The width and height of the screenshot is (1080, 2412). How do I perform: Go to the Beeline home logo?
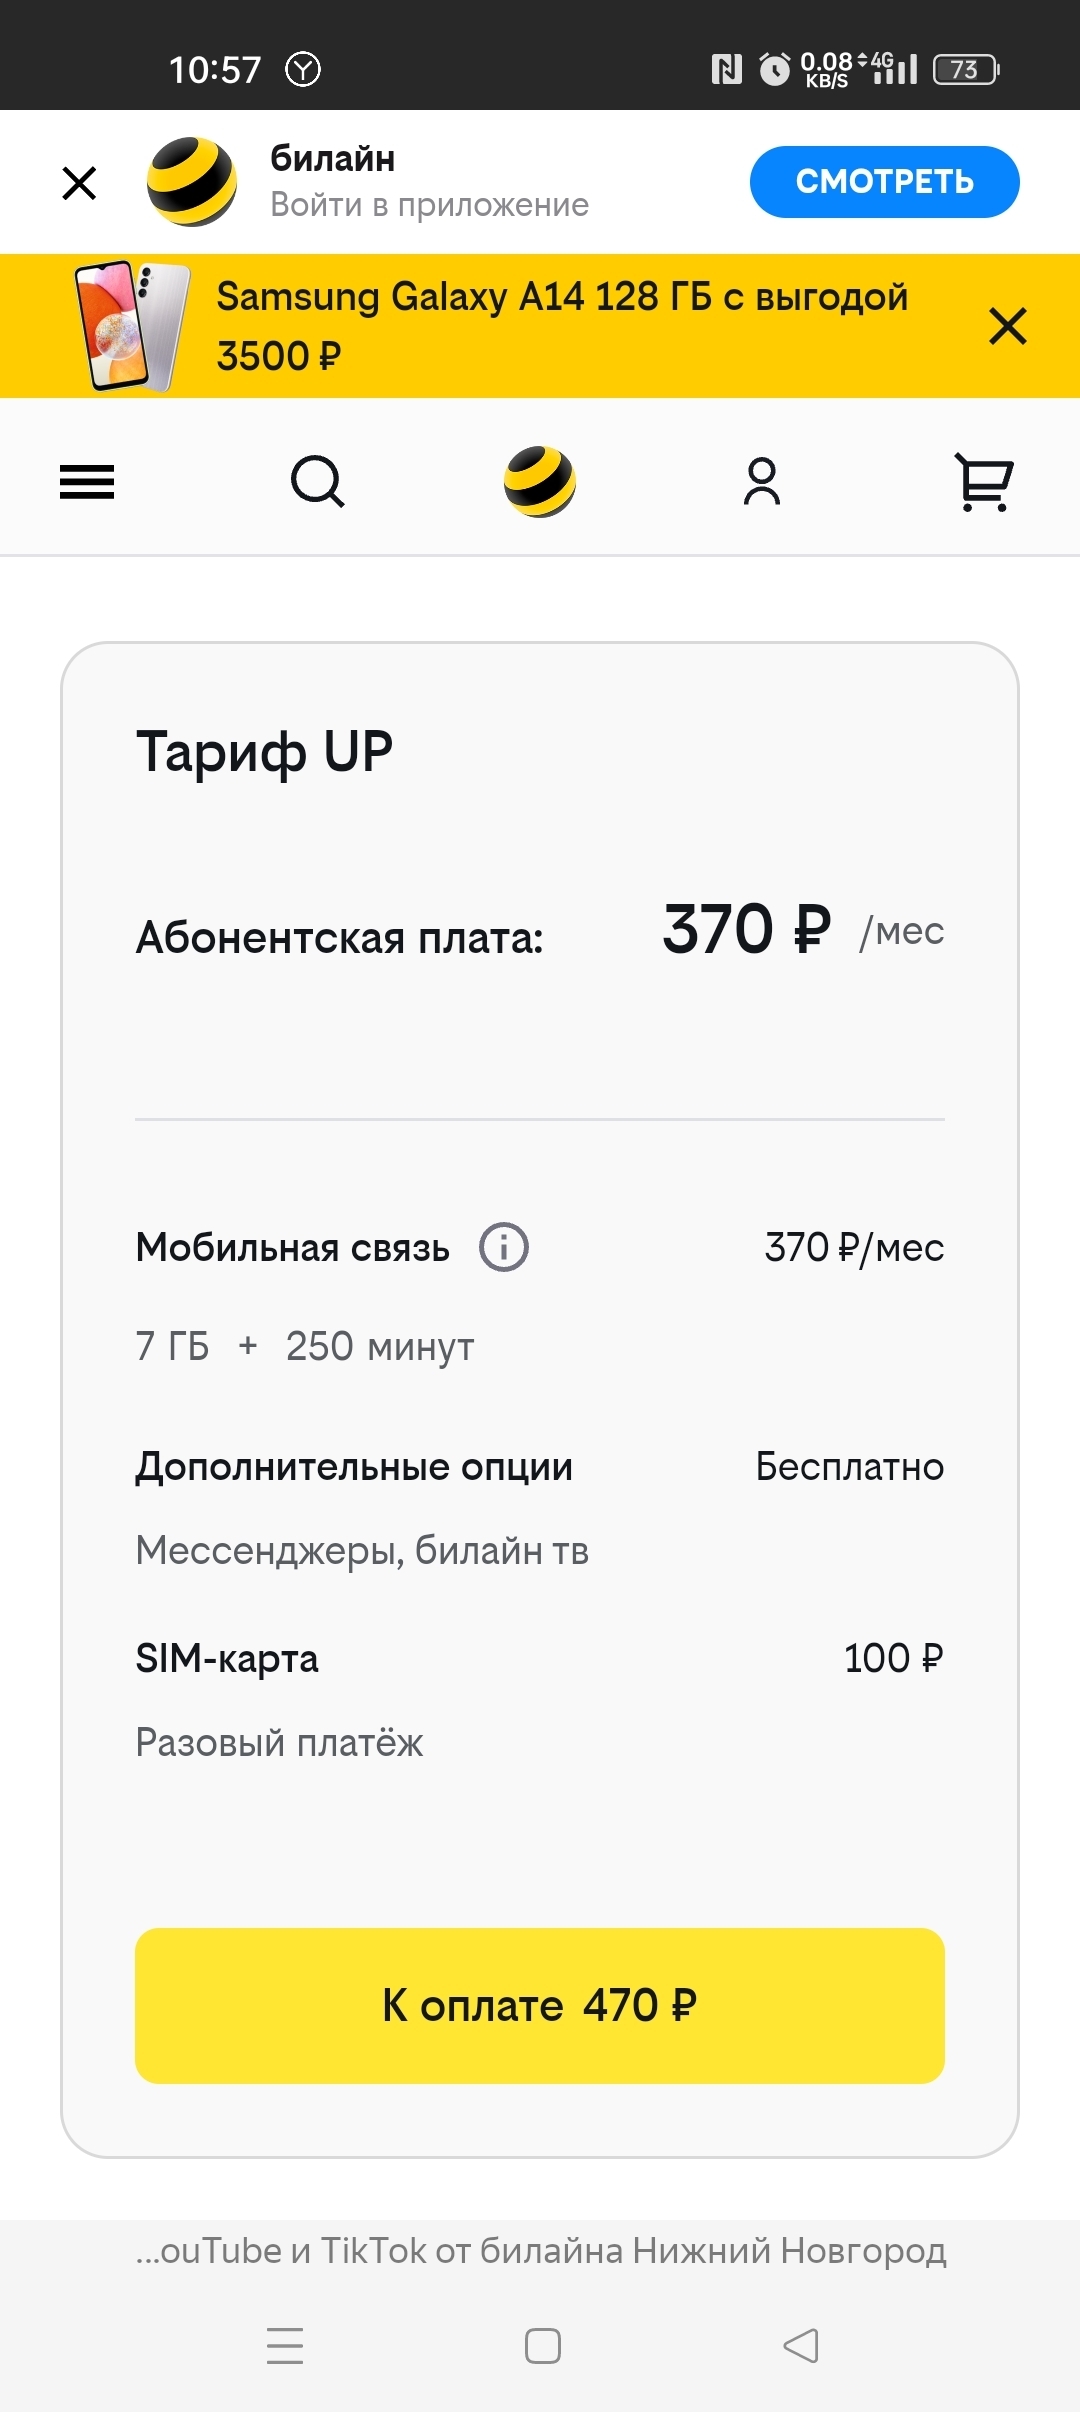[540, 482]
